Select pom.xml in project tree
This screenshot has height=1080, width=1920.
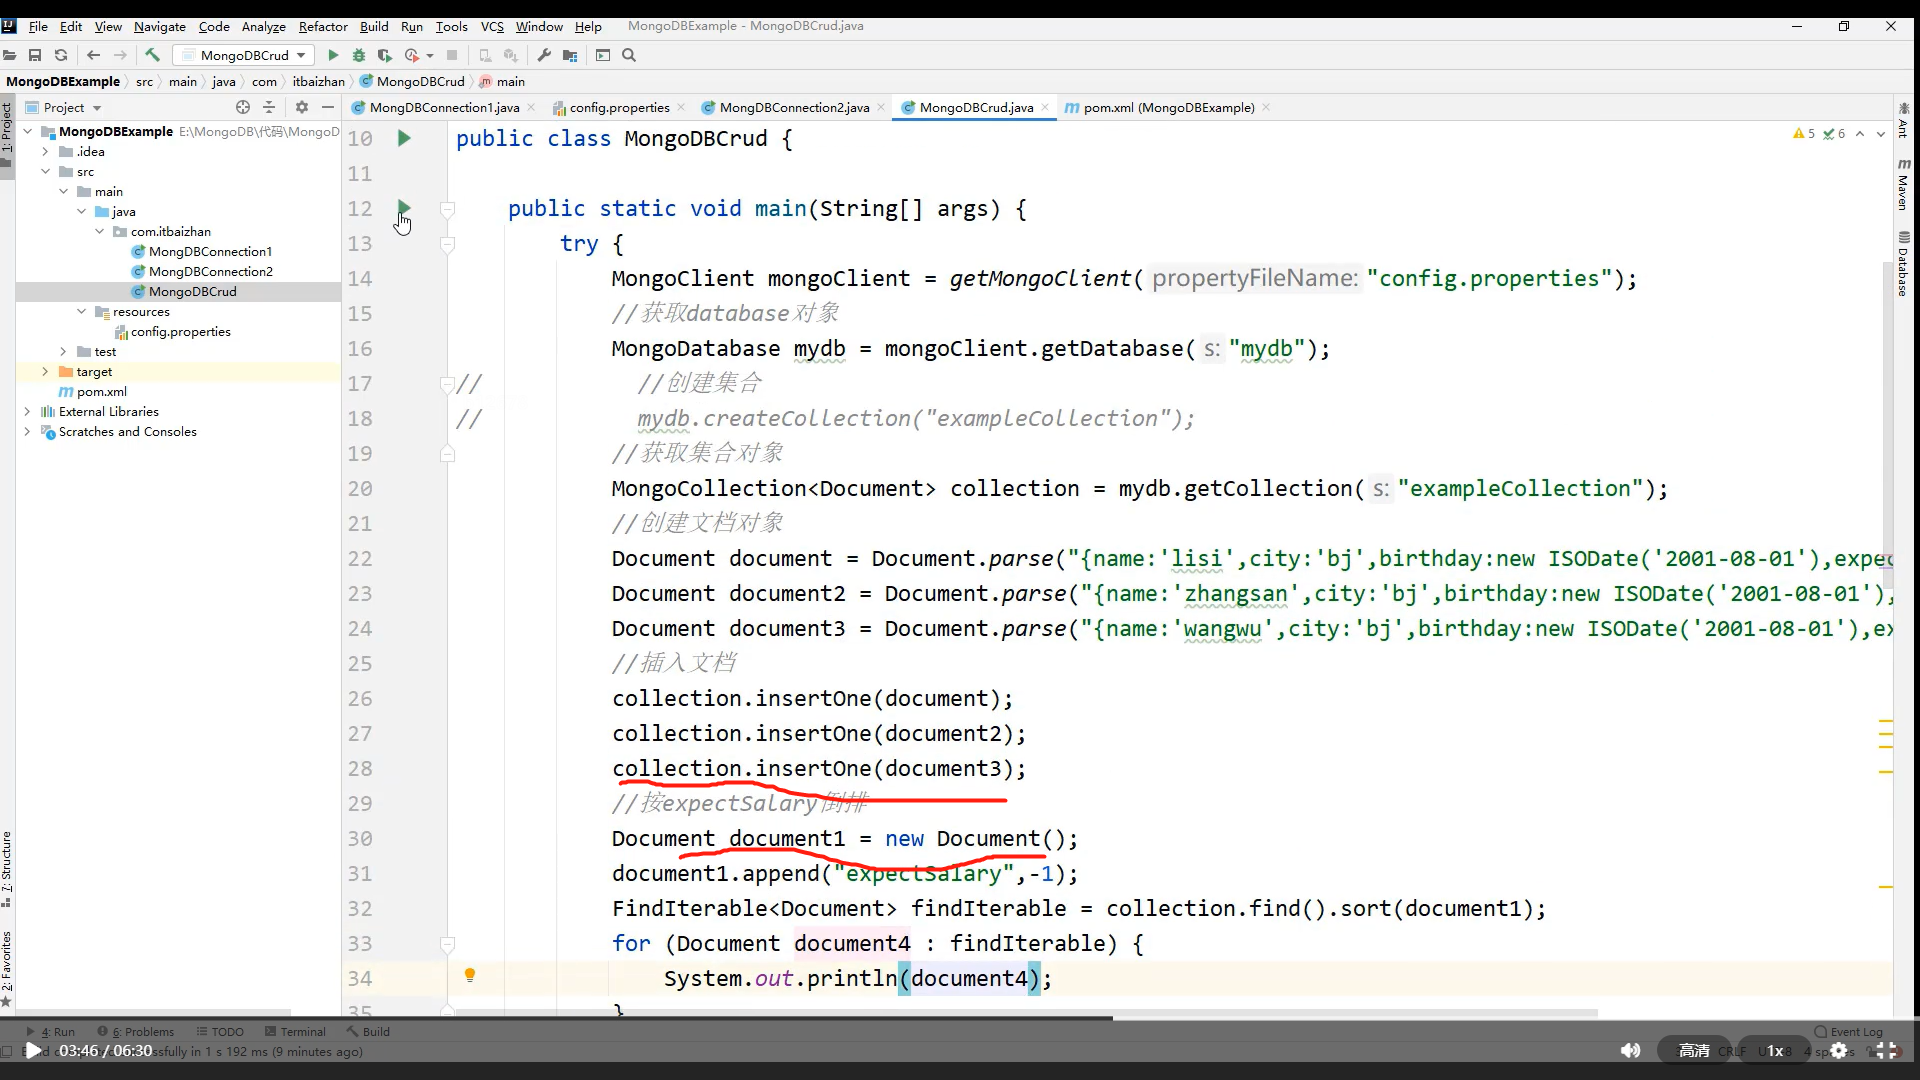(x=101, y=392)
